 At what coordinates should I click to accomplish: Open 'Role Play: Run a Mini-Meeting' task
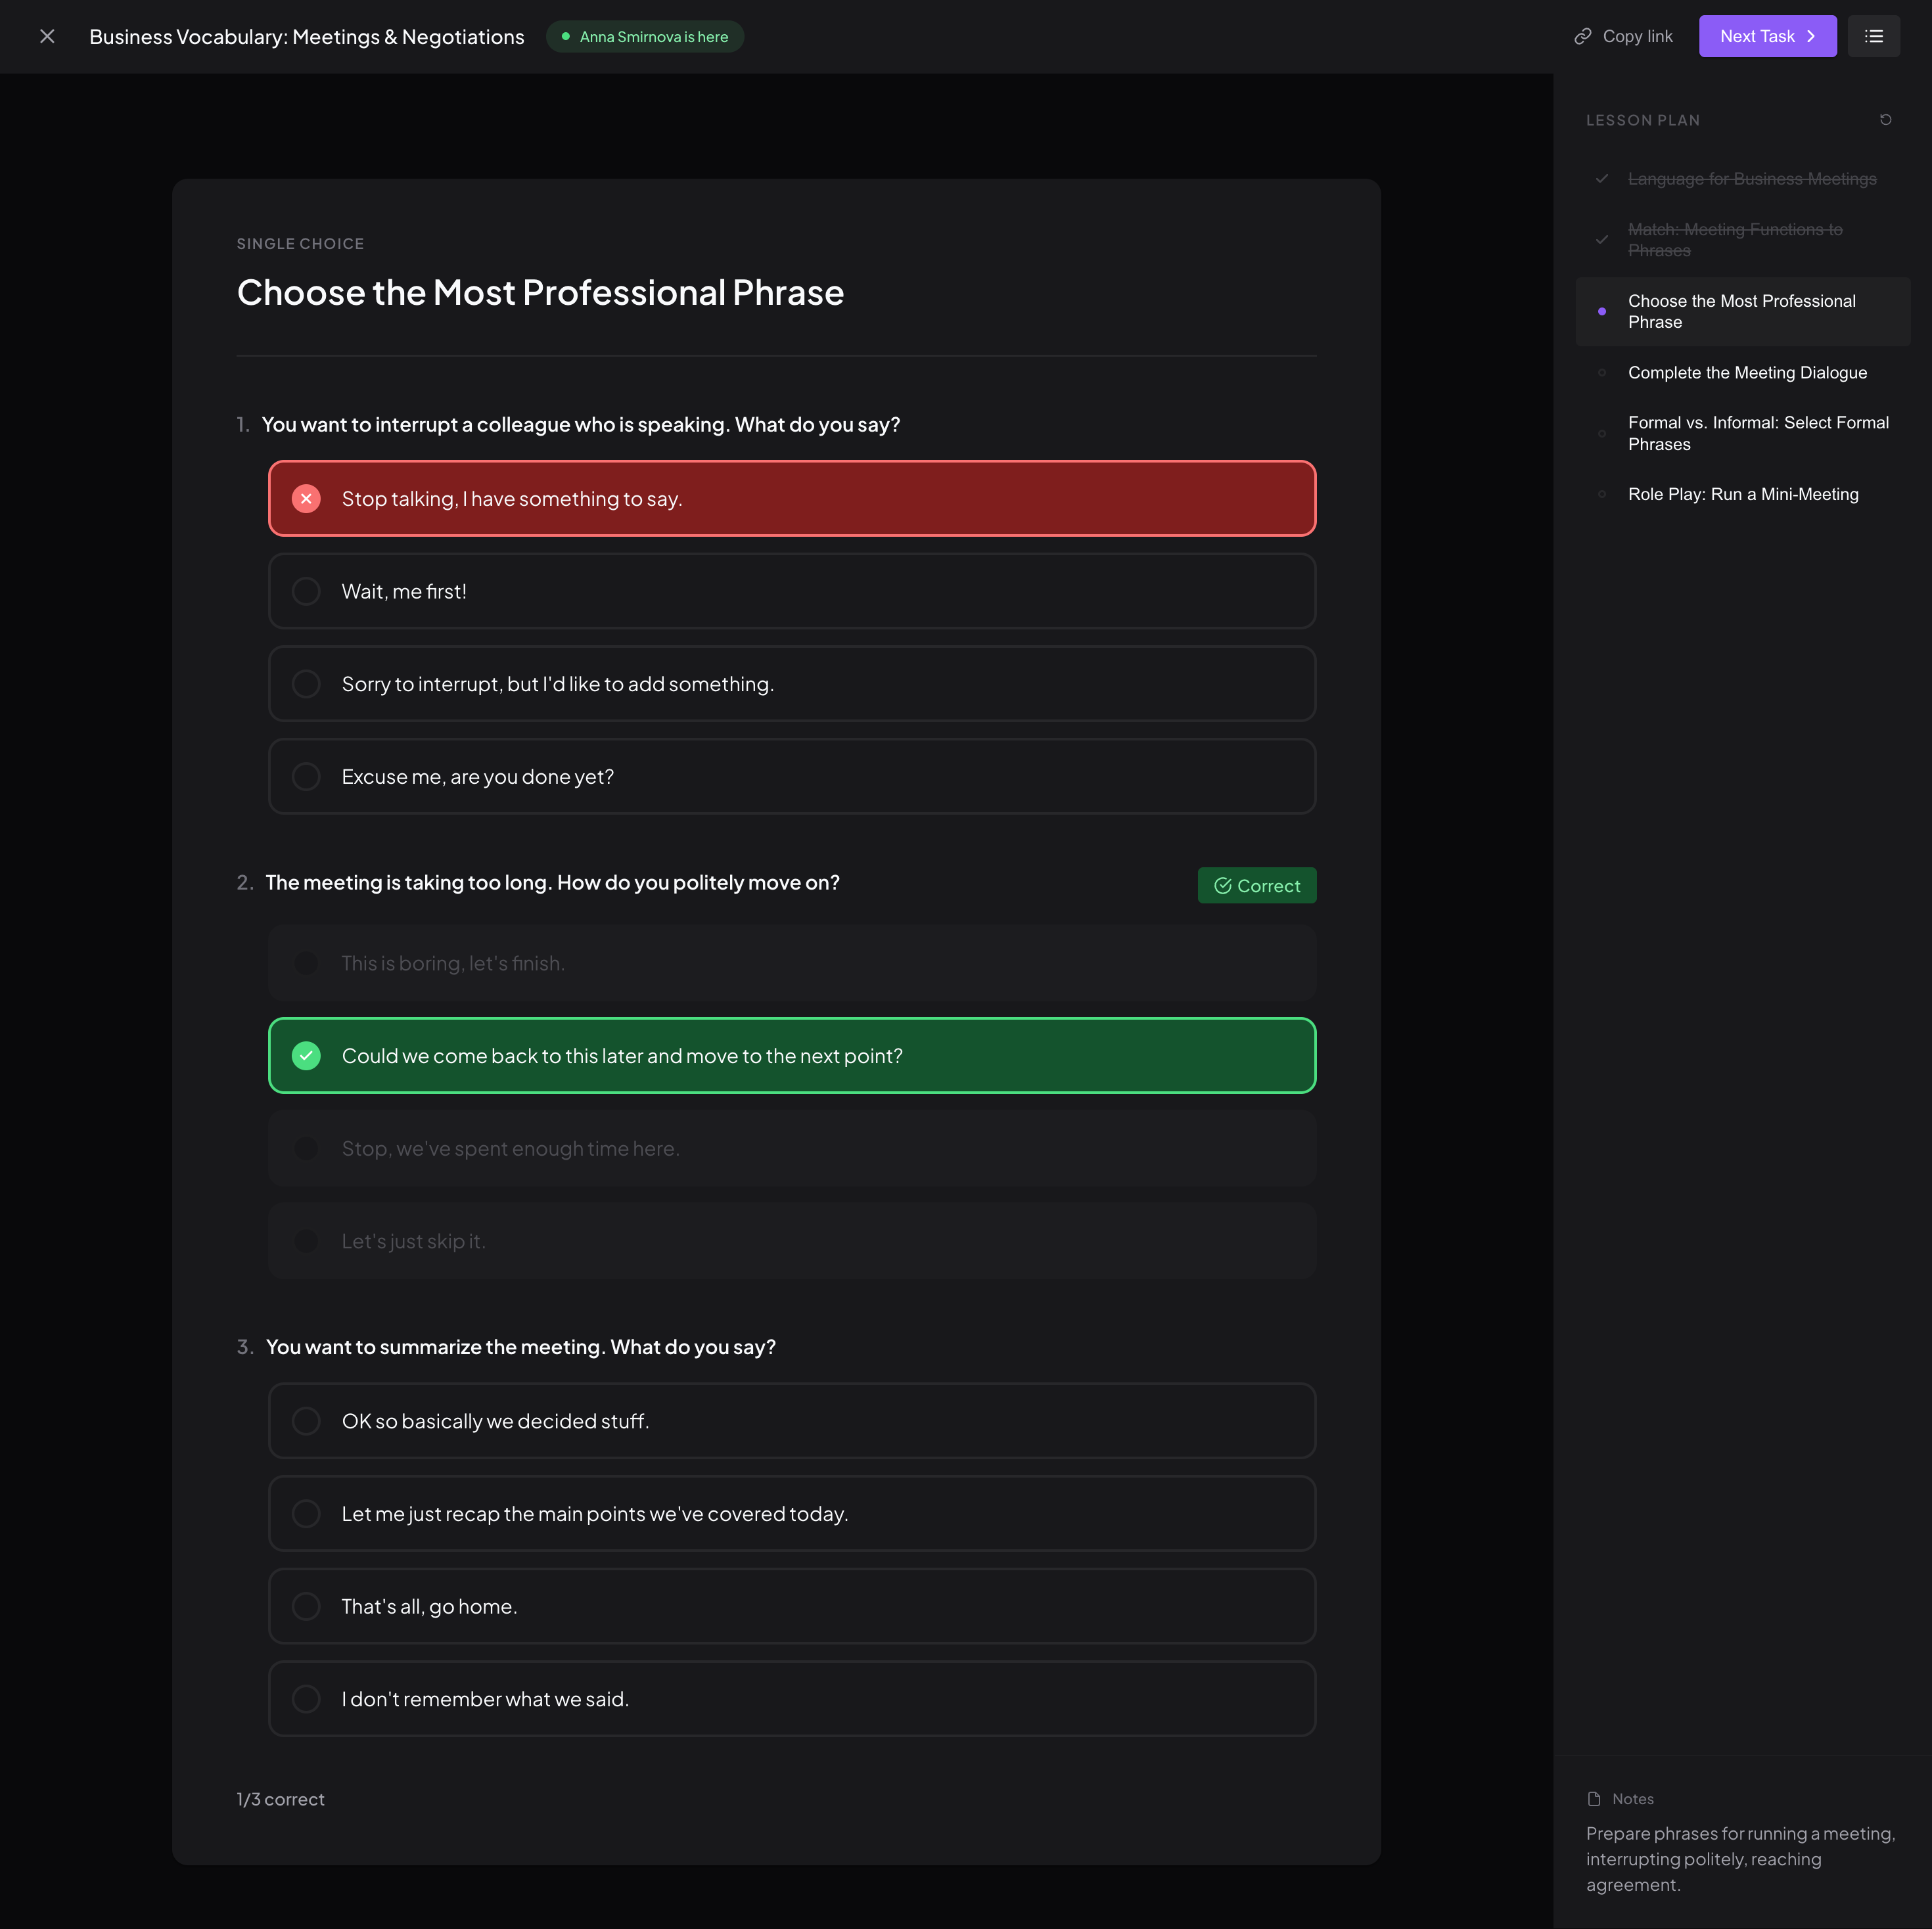point(1743,495)
